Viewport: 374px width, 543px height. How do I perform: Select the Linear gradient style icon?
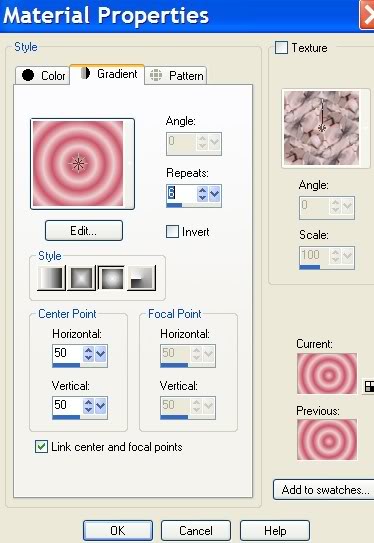[51, 278]
